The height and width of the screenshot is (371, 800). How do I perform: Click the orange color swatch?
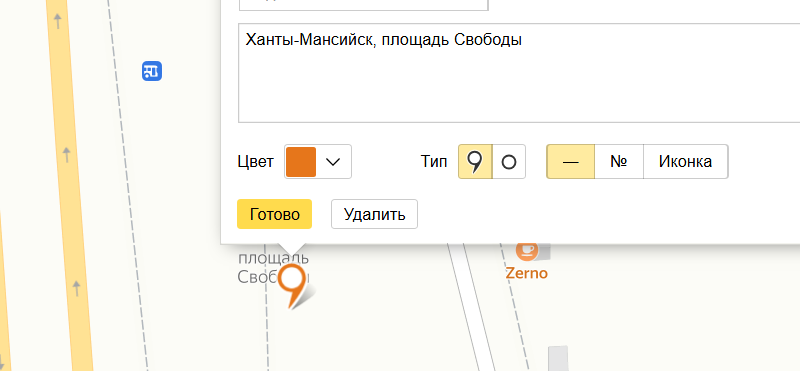pyautogui.click(x=301, y=162)
